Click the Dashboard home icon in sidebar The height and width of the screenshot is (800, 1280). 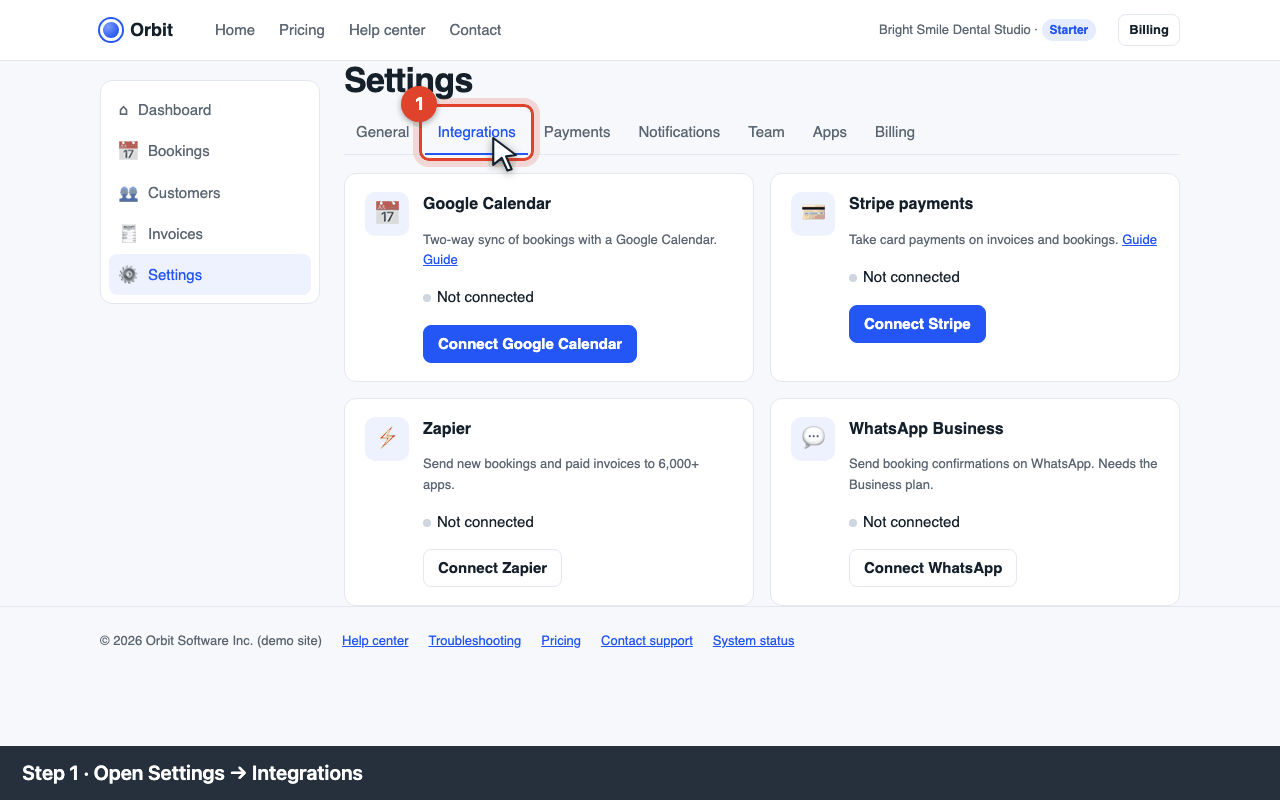click(123, 110)
